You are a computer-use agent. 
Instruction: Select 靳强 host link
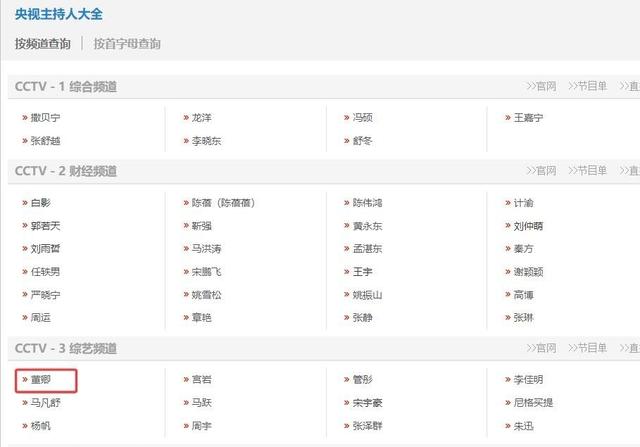(x=202, y=226)
